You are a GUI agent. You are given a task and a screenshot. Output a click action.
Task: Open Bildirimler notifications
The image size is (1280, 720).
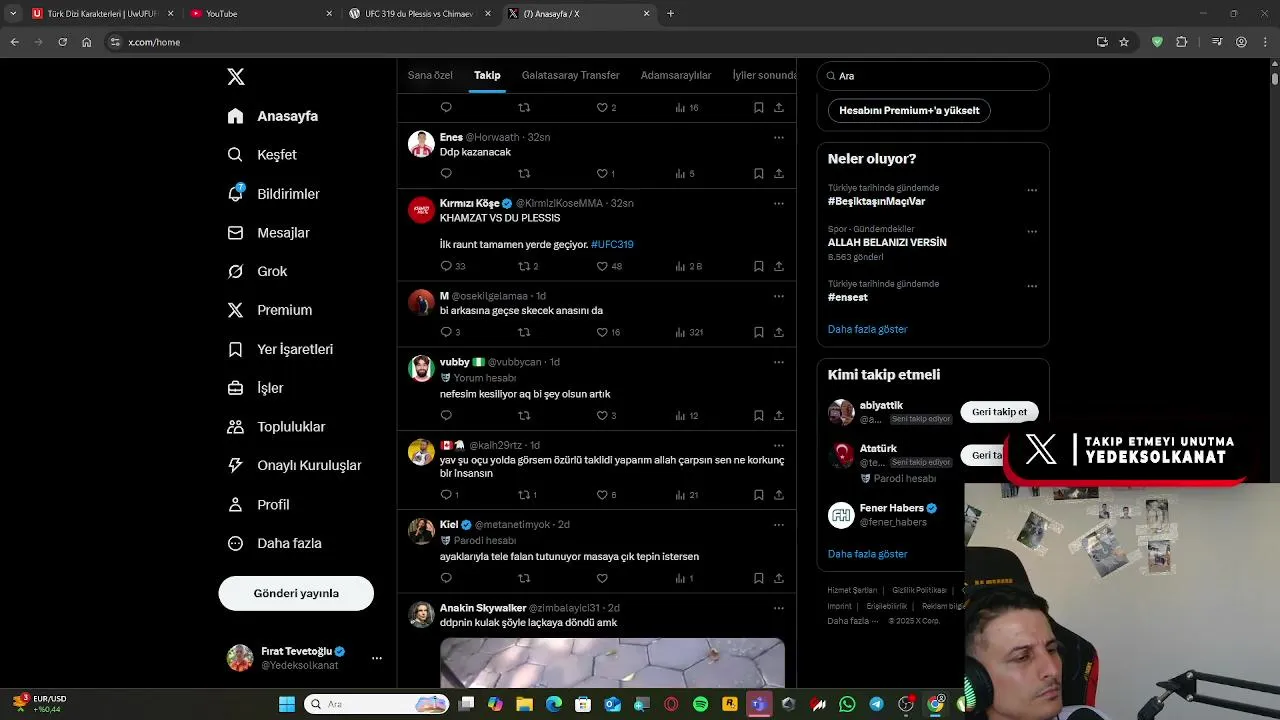coord(273,194)
